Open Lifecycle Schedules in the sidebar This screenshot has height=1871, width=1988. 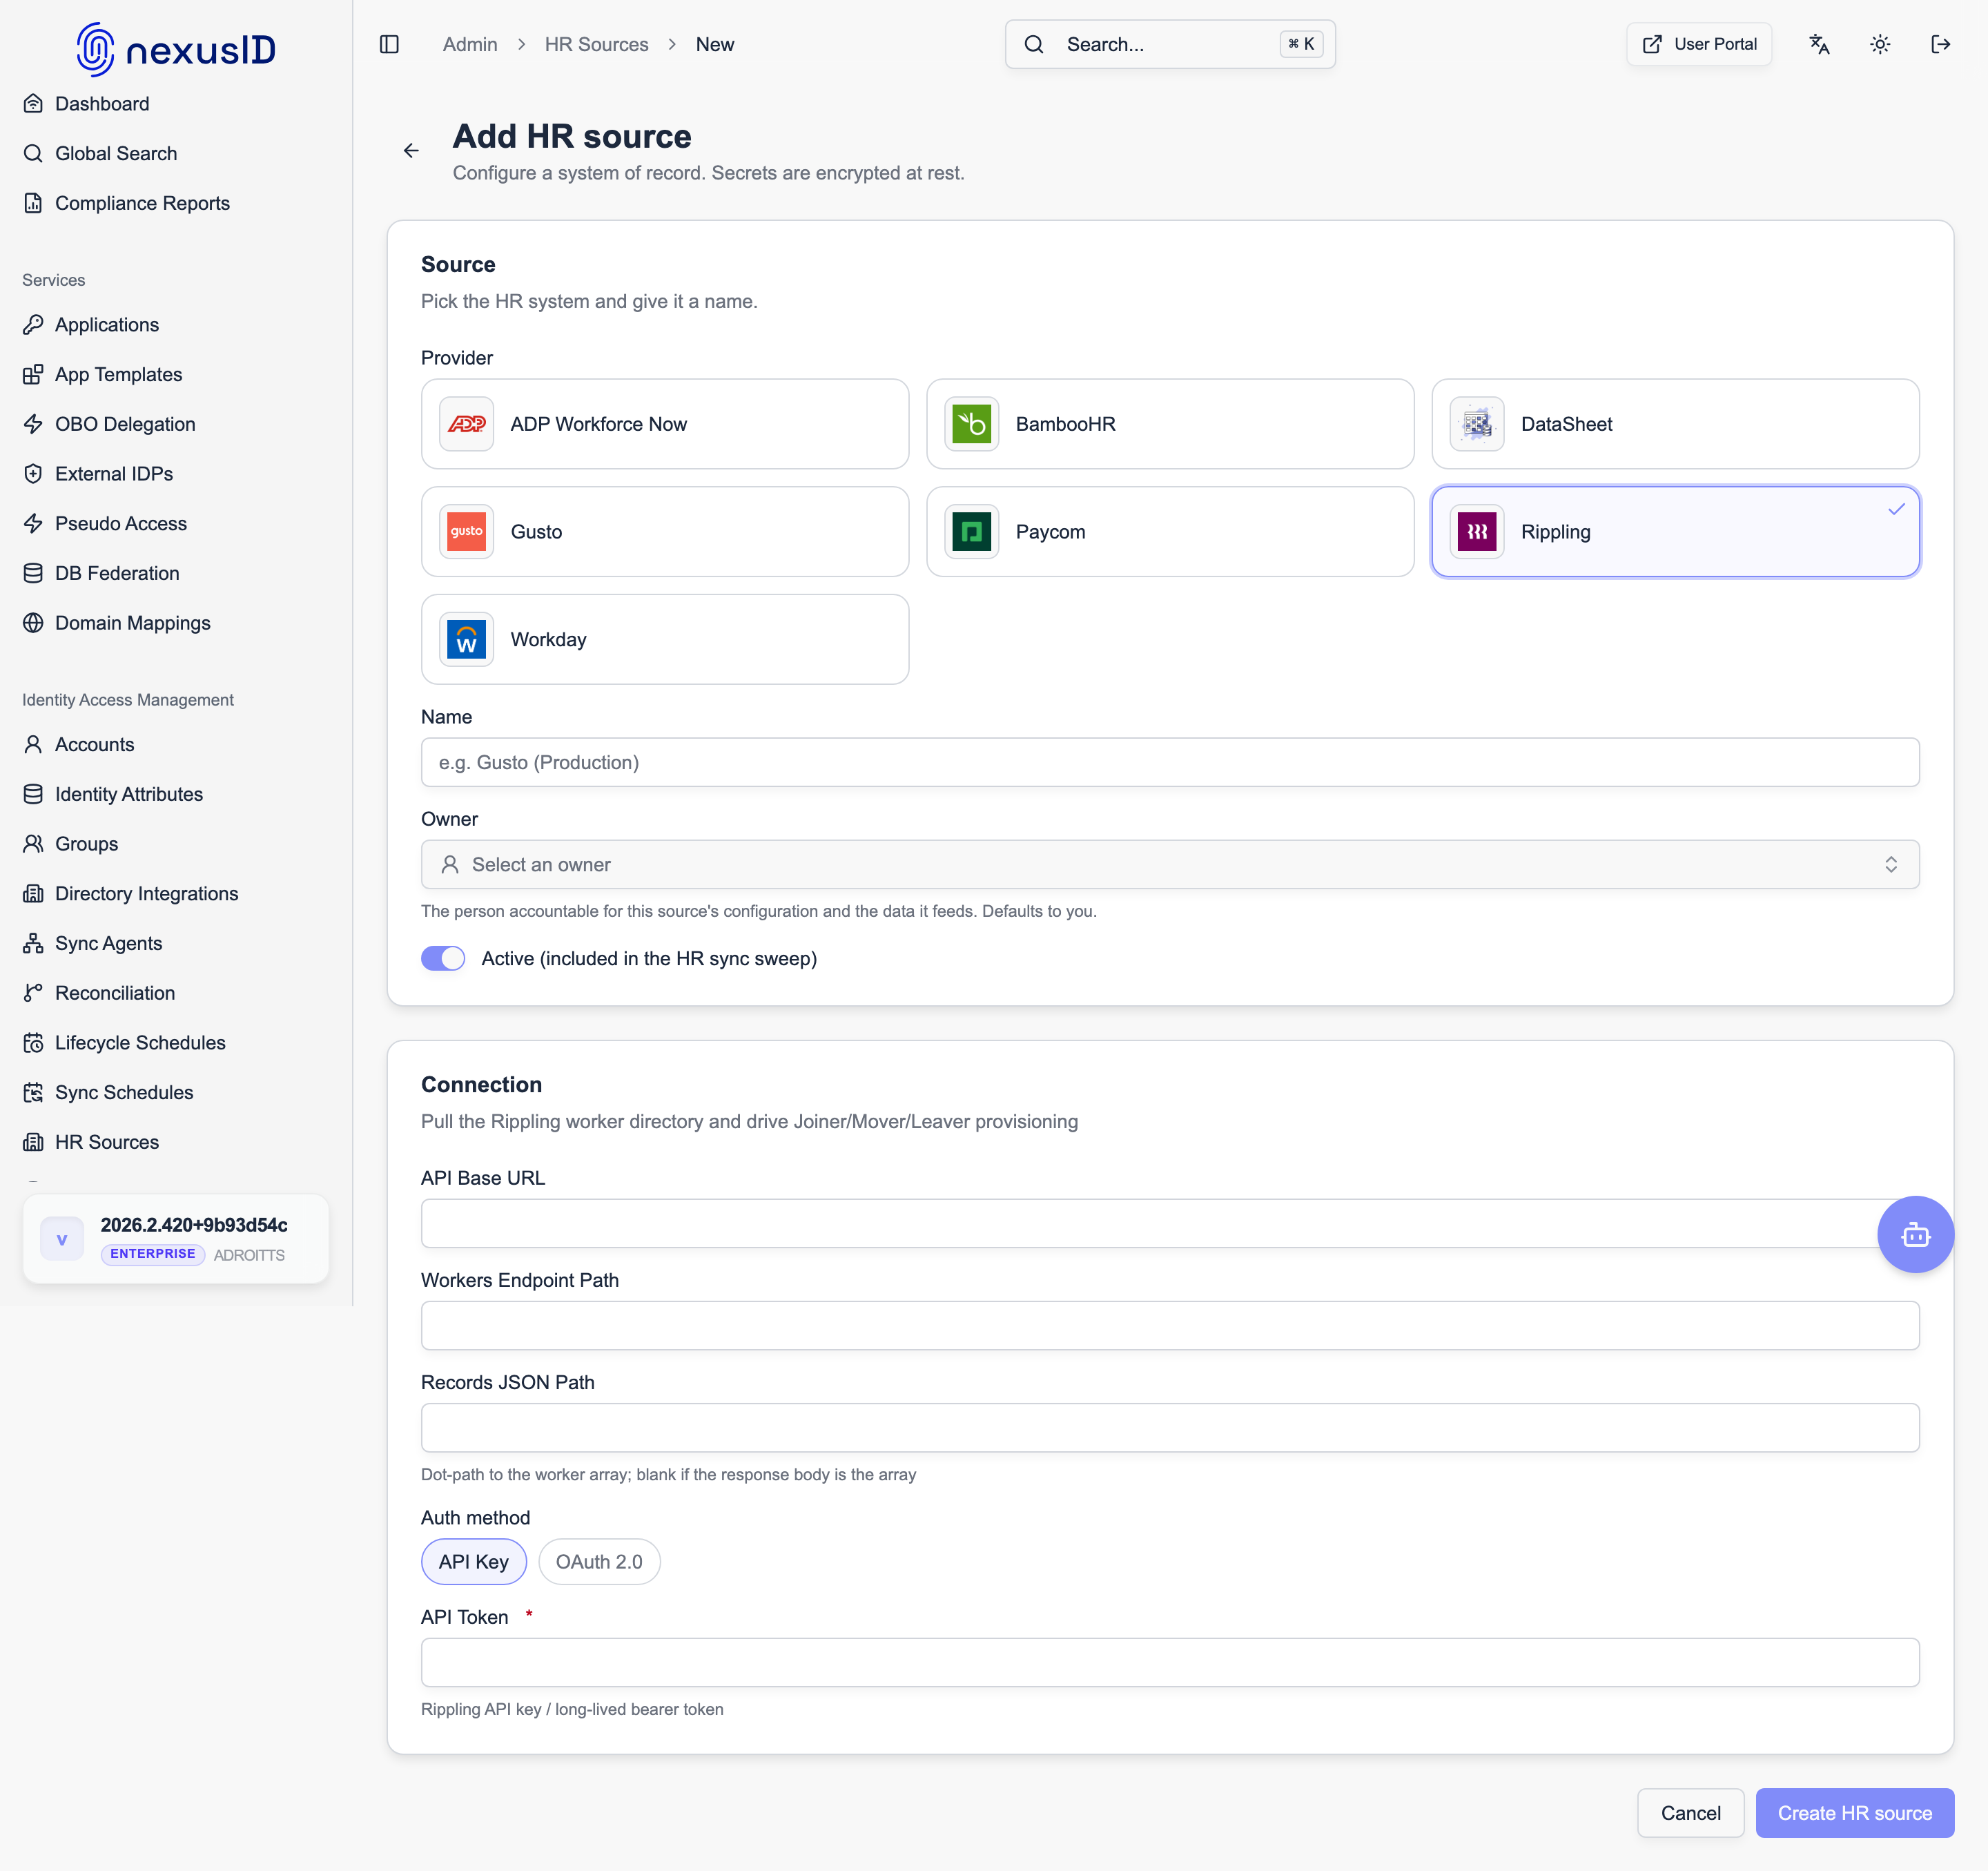click(x=176, y=1043)
